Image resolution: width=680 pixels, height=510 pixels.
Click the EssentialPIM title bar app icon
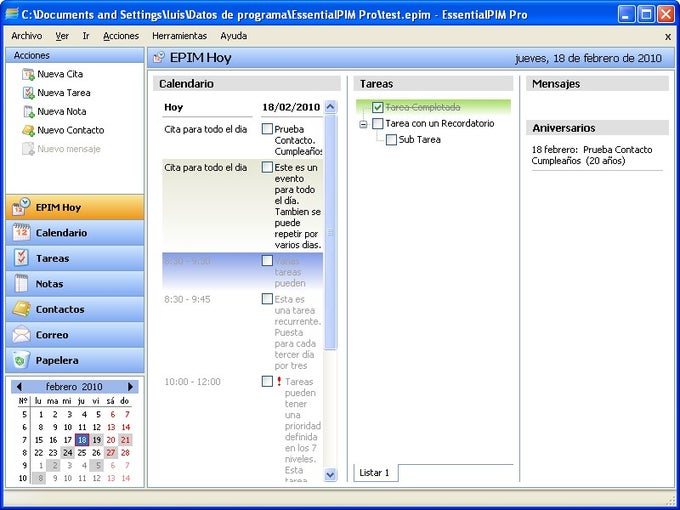11,14
